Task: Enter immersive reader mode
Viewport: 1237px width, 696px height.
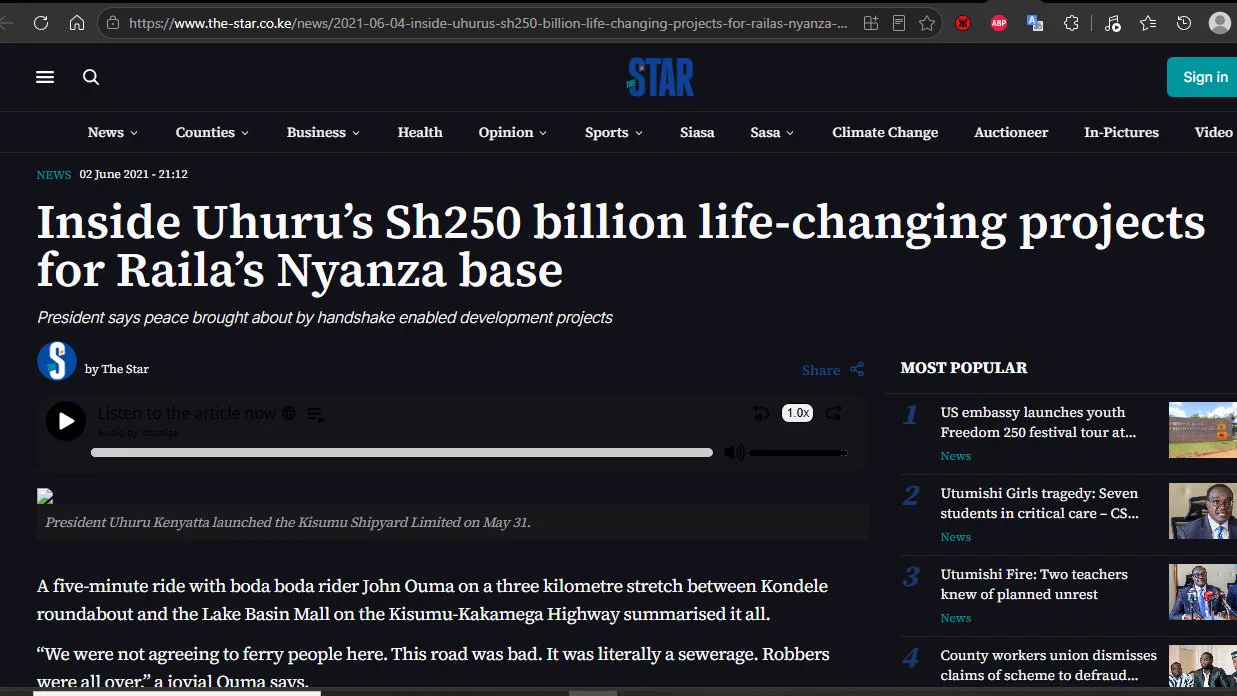Action: (x=899, y=23)
